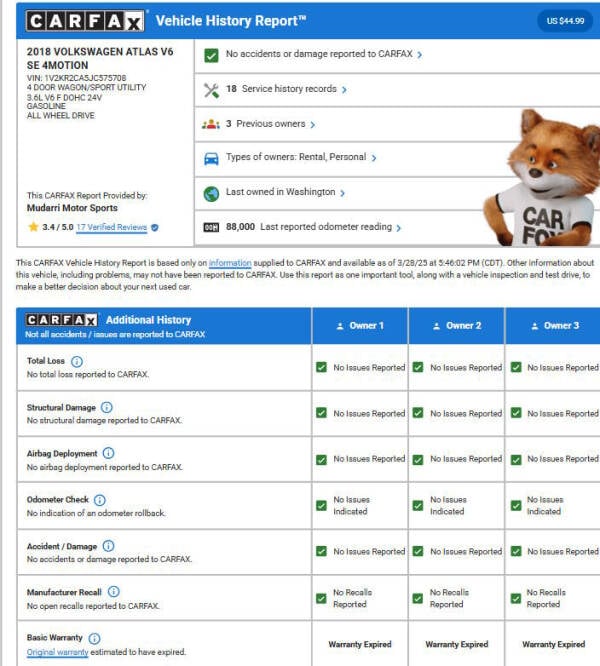
Task: Click the 88,000 odometer value
Action: tap(240, 227)
